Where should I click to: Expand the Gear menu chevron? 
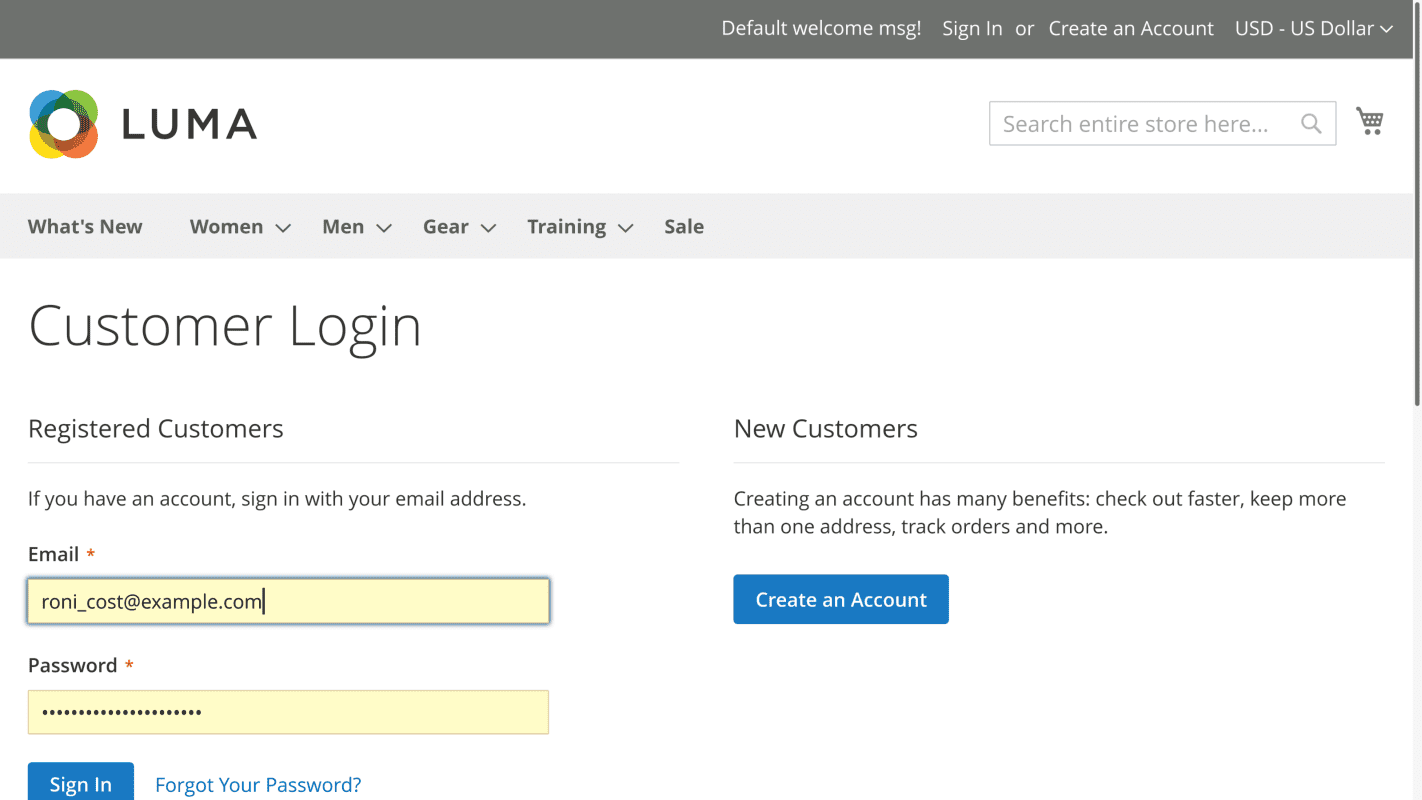point(488,228)
